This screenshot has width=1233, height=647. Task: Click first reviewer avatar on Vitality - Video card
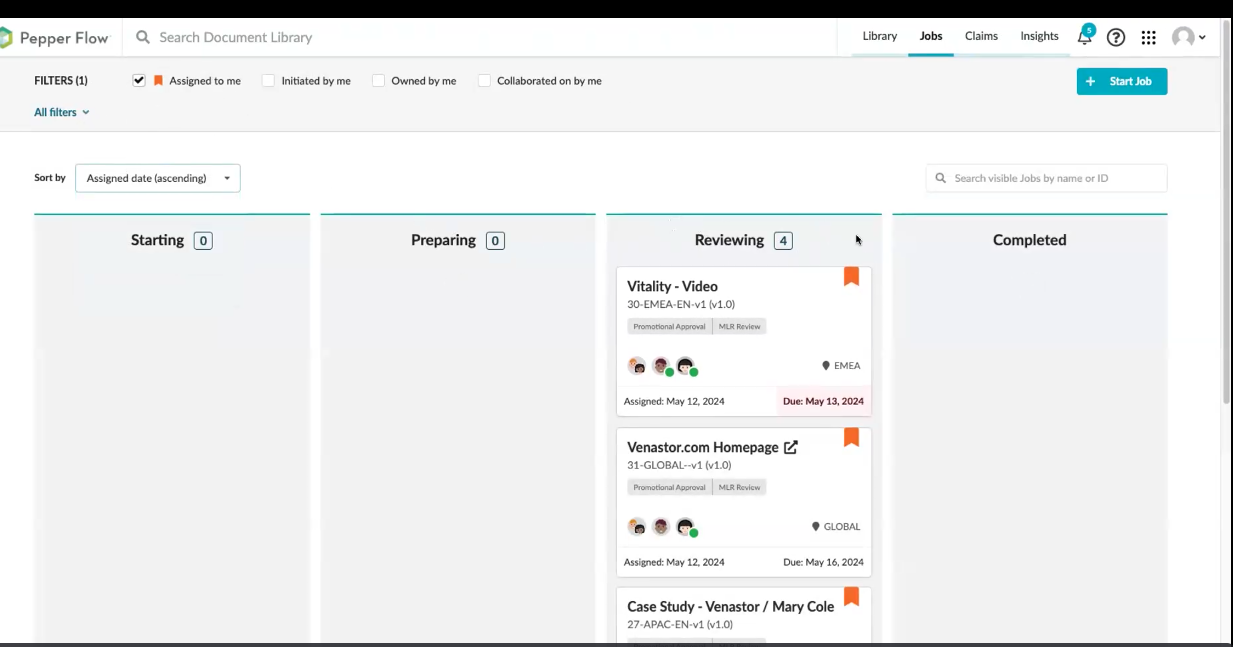637,366
